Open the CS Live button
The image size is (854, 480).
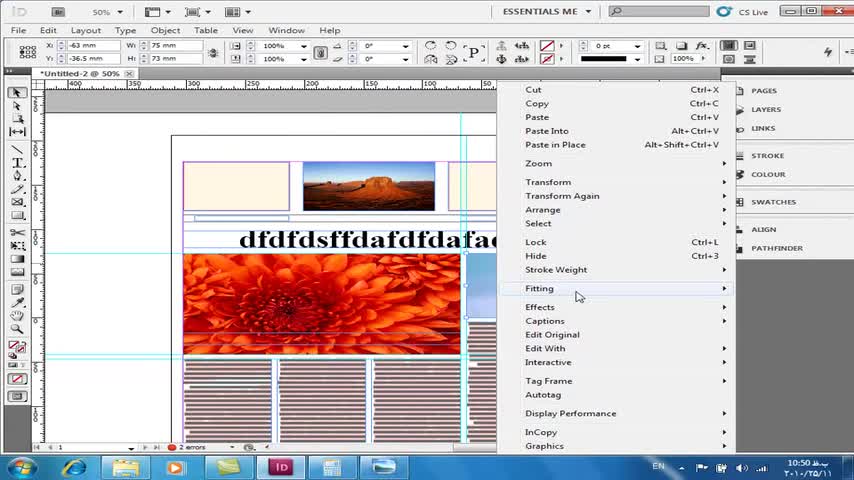click(x=742, y=11)
